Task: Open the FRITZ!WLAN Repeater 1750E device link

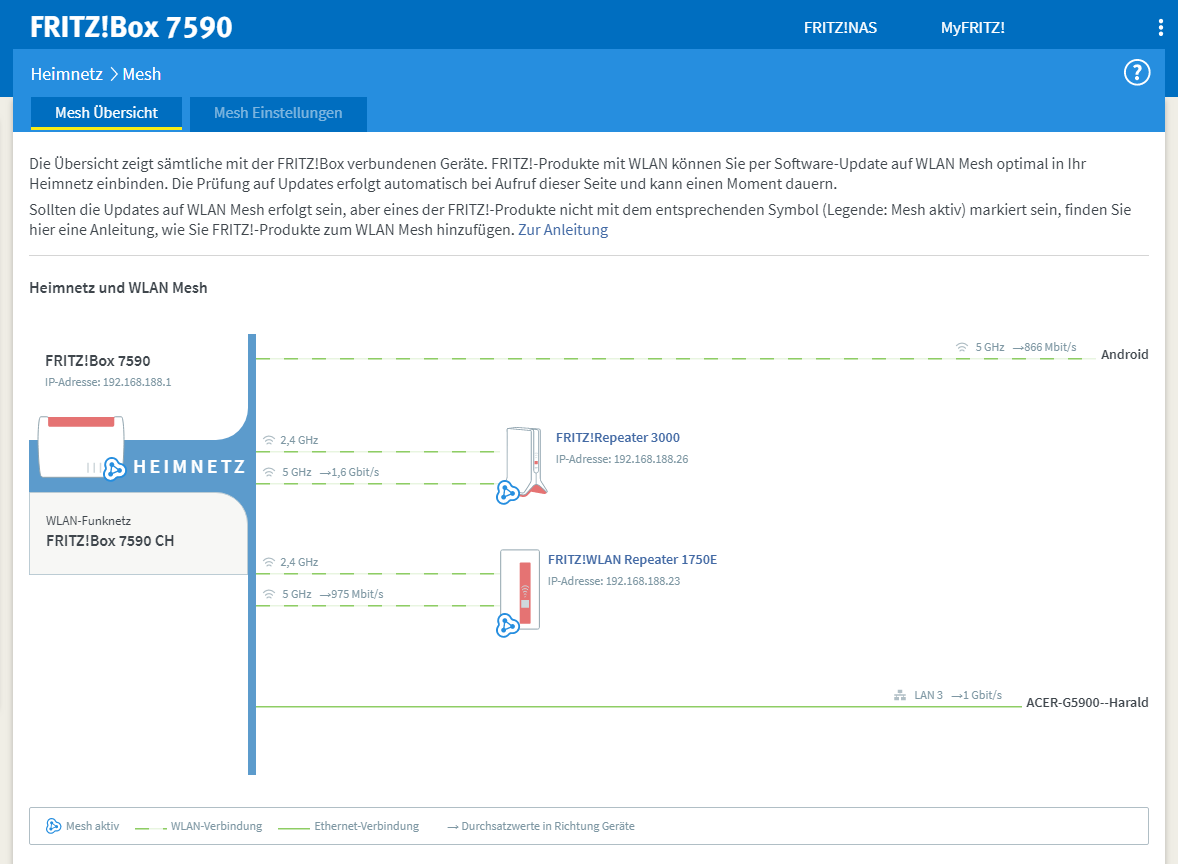Action: tap(632, 560)
